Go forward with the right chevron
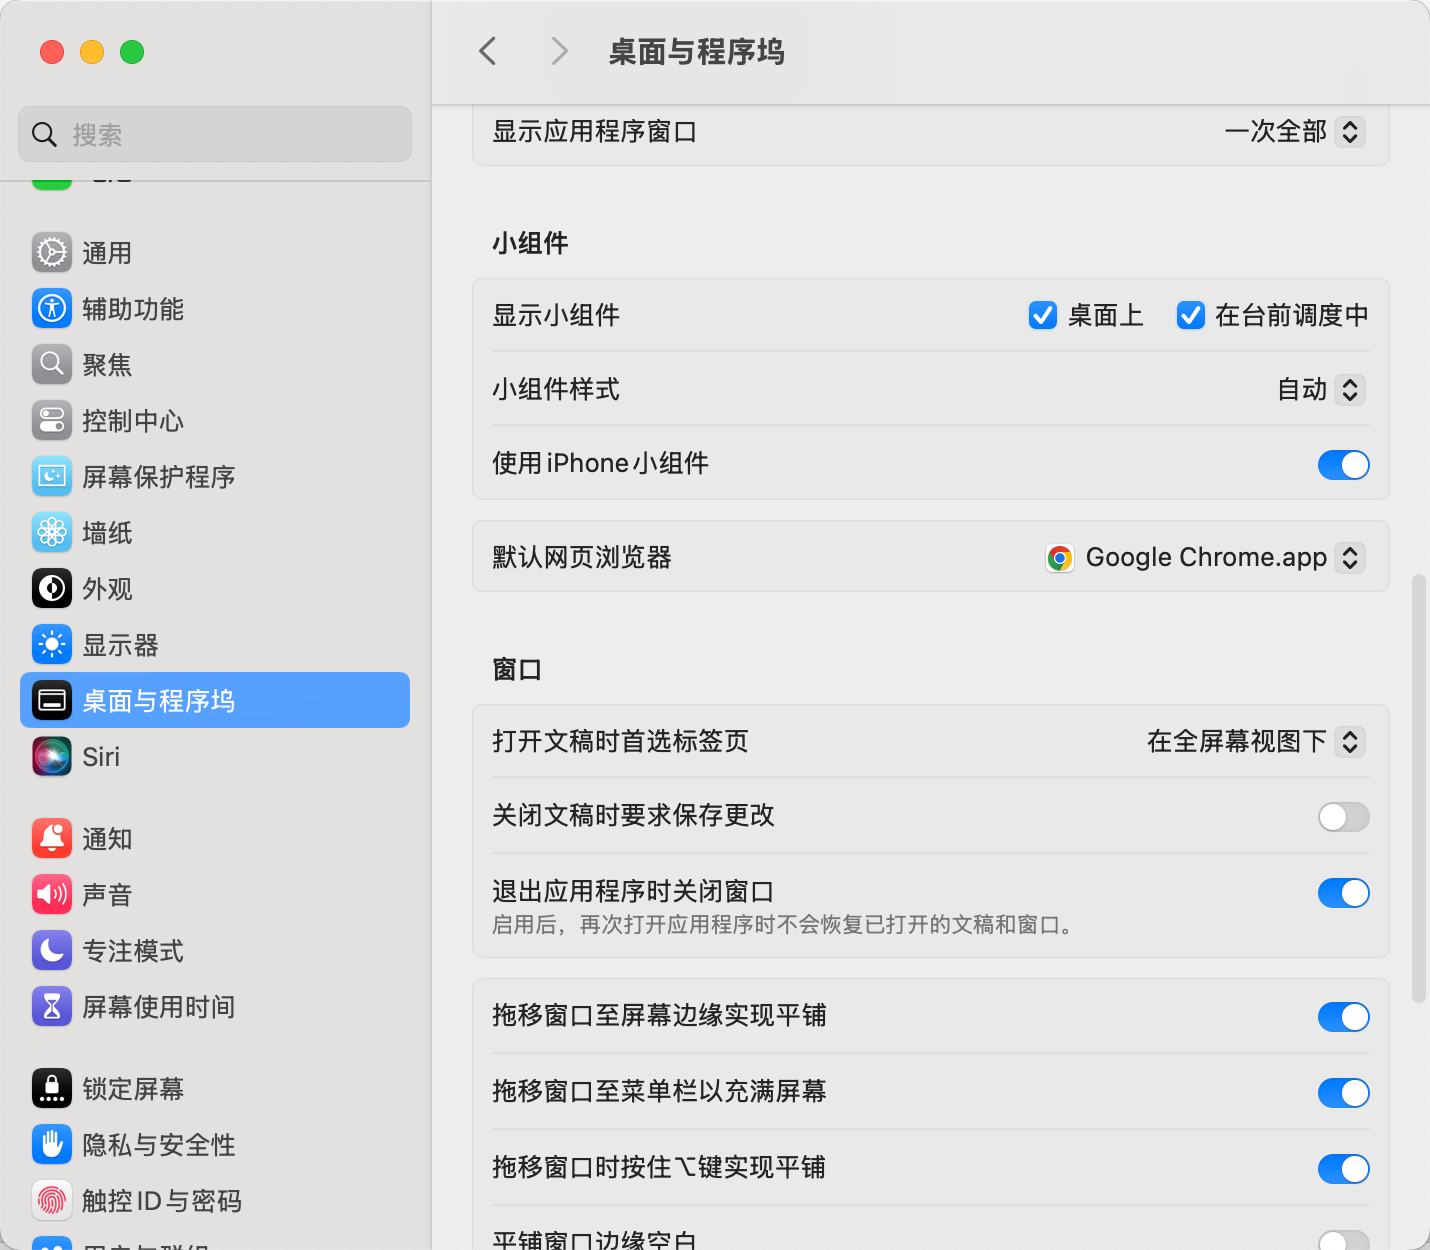 tap(560, 51)
